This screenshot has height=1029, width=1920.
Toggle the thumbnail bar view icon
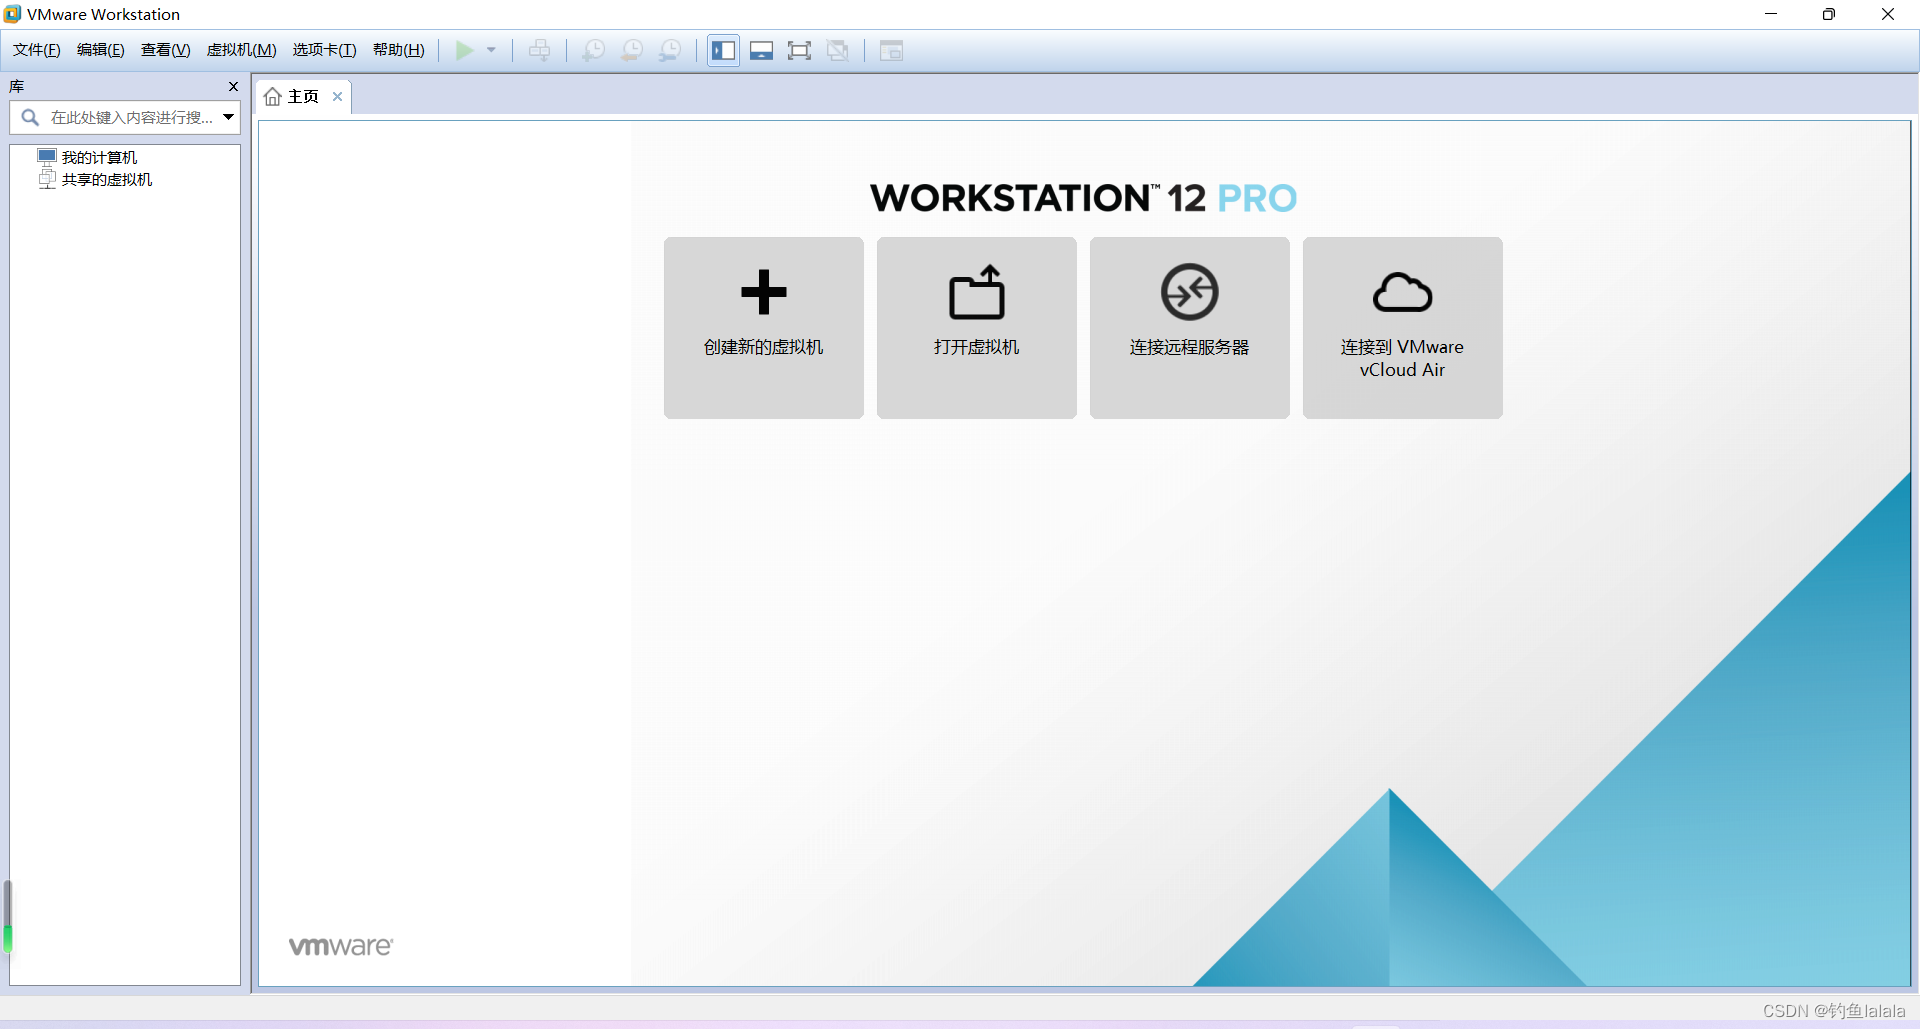pyautogui.click(x=761, y=50)
